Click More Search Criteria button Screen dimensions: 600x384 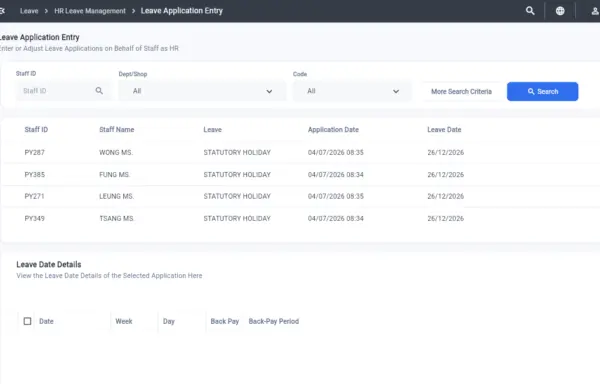461,91
